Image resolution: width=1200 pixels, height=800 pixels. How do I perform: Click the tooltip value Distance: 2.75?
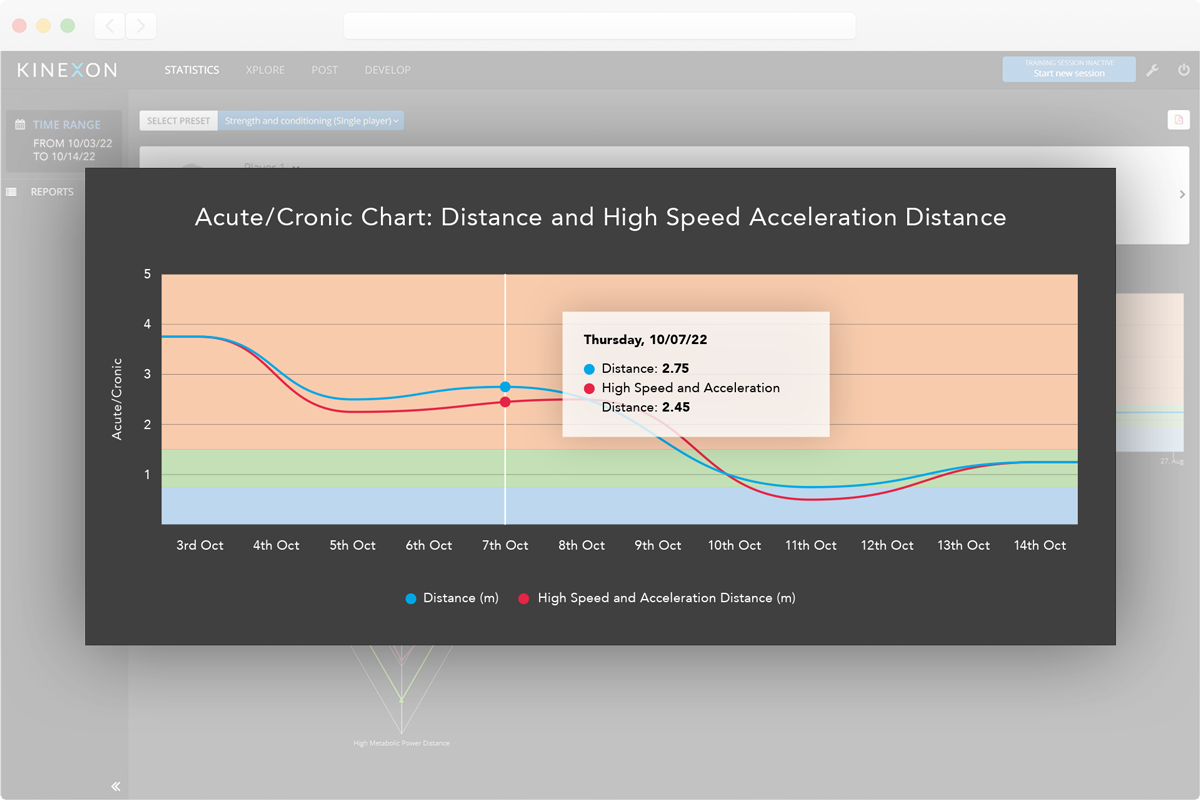coord(645,369)
